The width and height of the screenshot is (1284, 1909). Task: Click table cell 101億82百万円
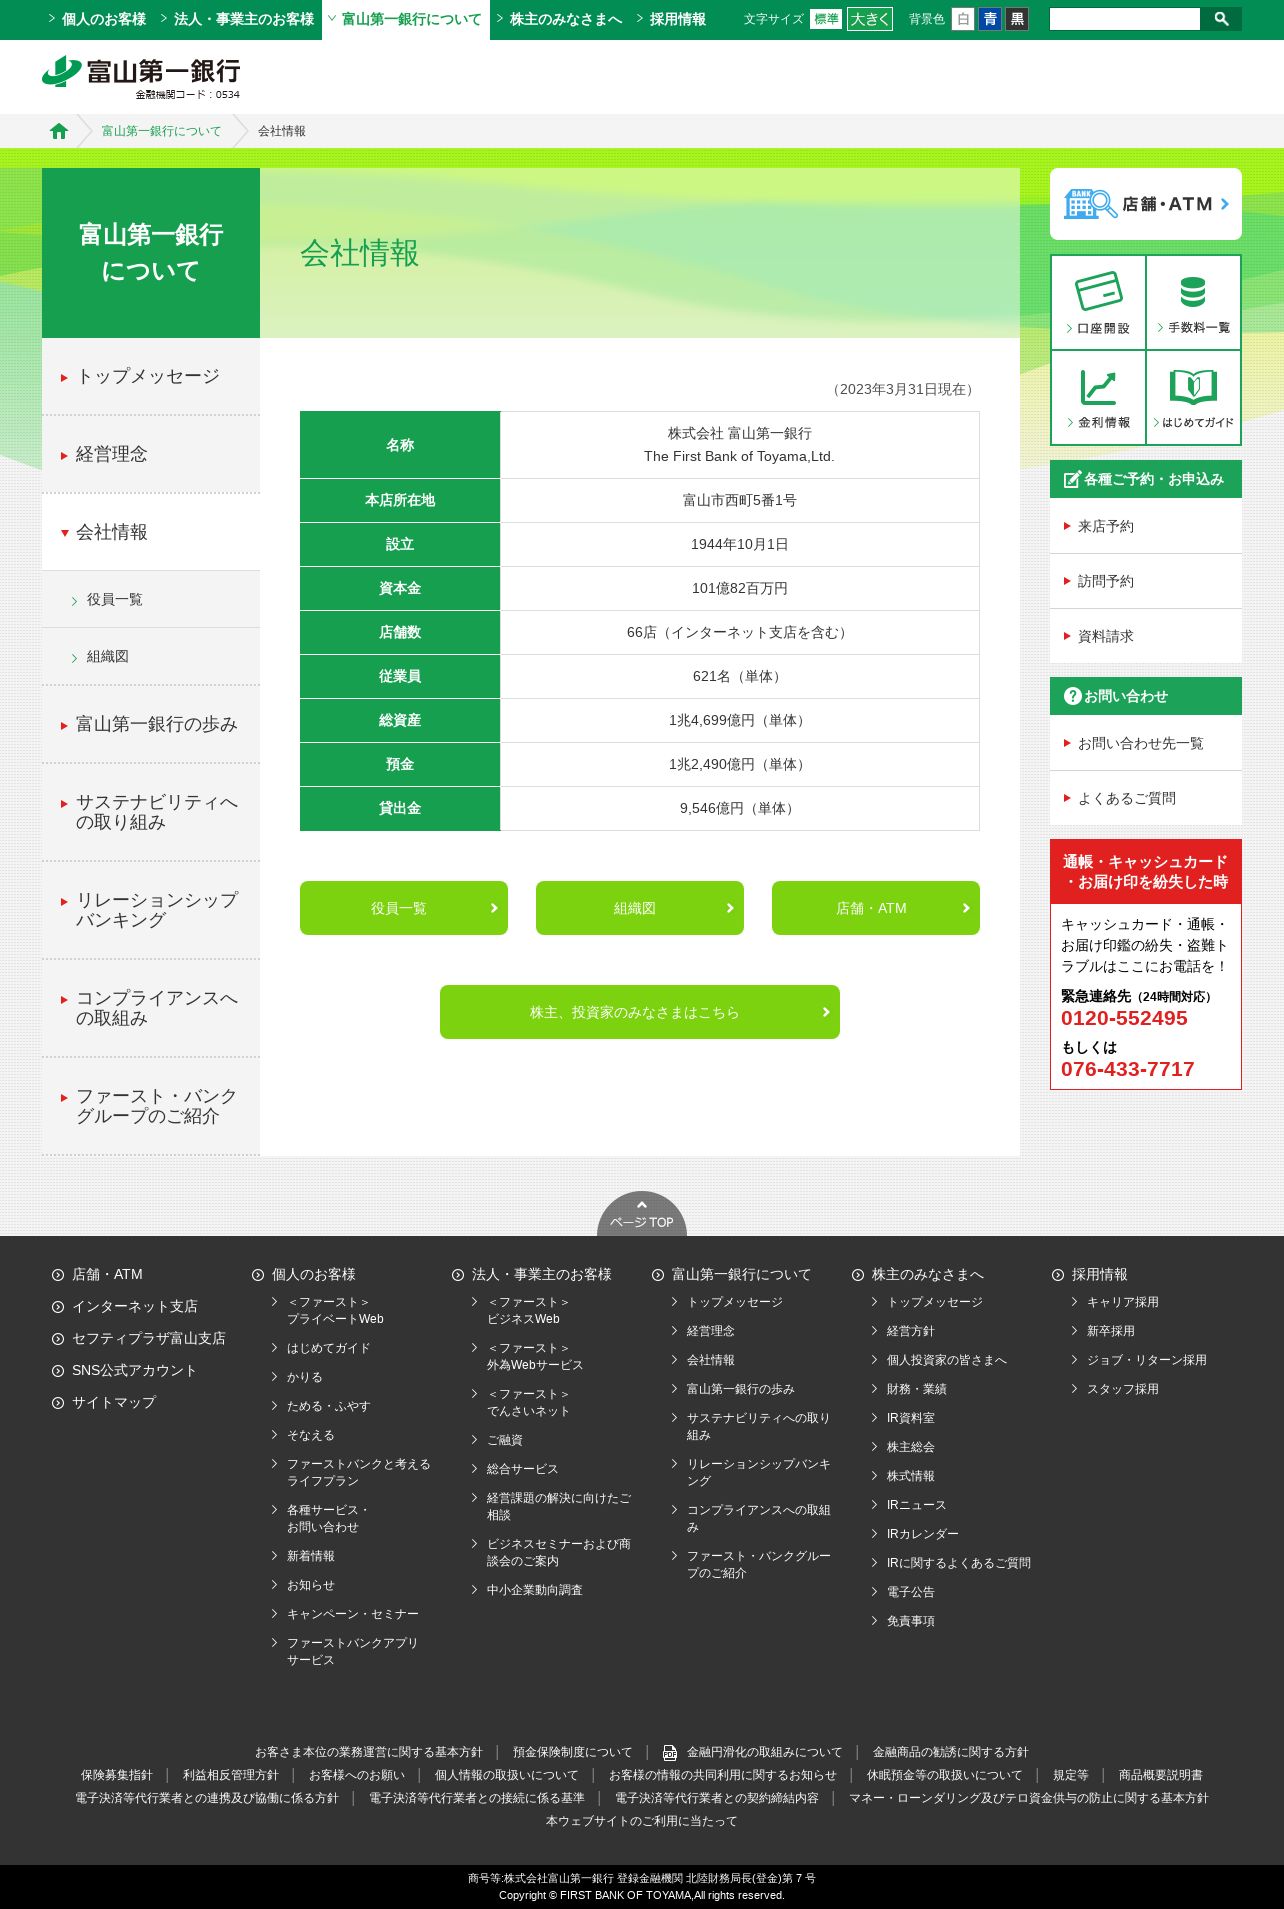pyautogui.click(x=740, y=589)
